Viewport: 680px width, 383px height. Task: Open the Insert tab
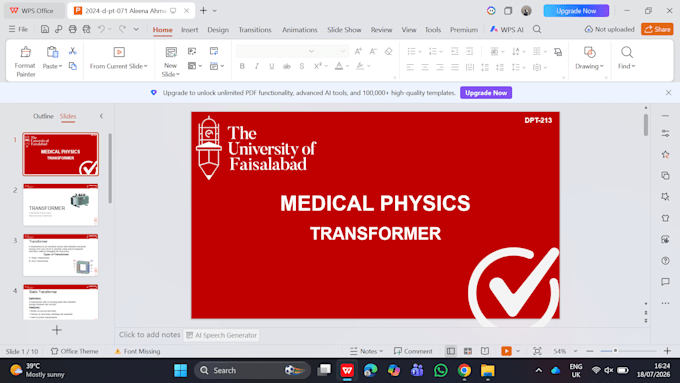point(190,29)
